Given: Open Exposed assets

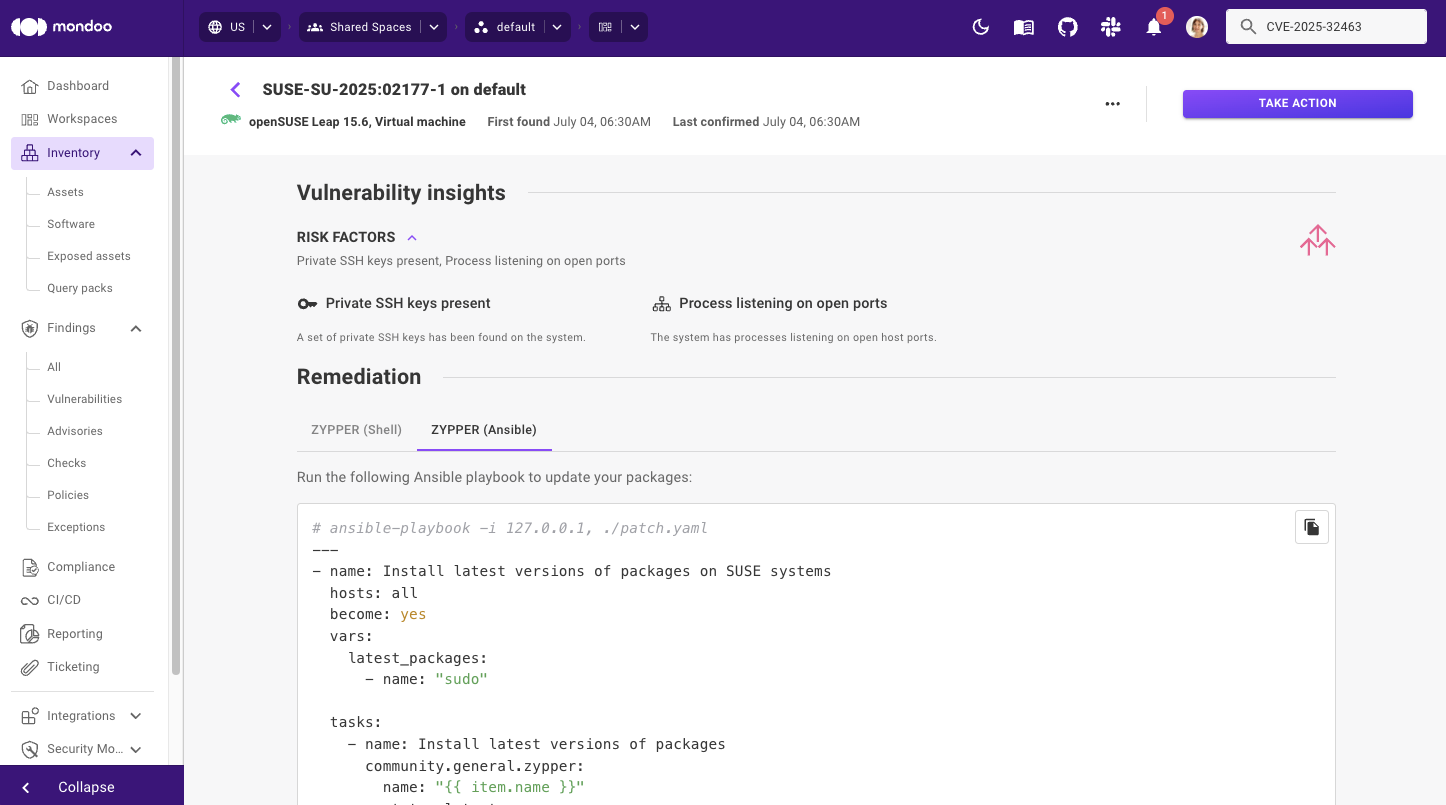Looking at the screenshot, I should click(x=89, y=256).
